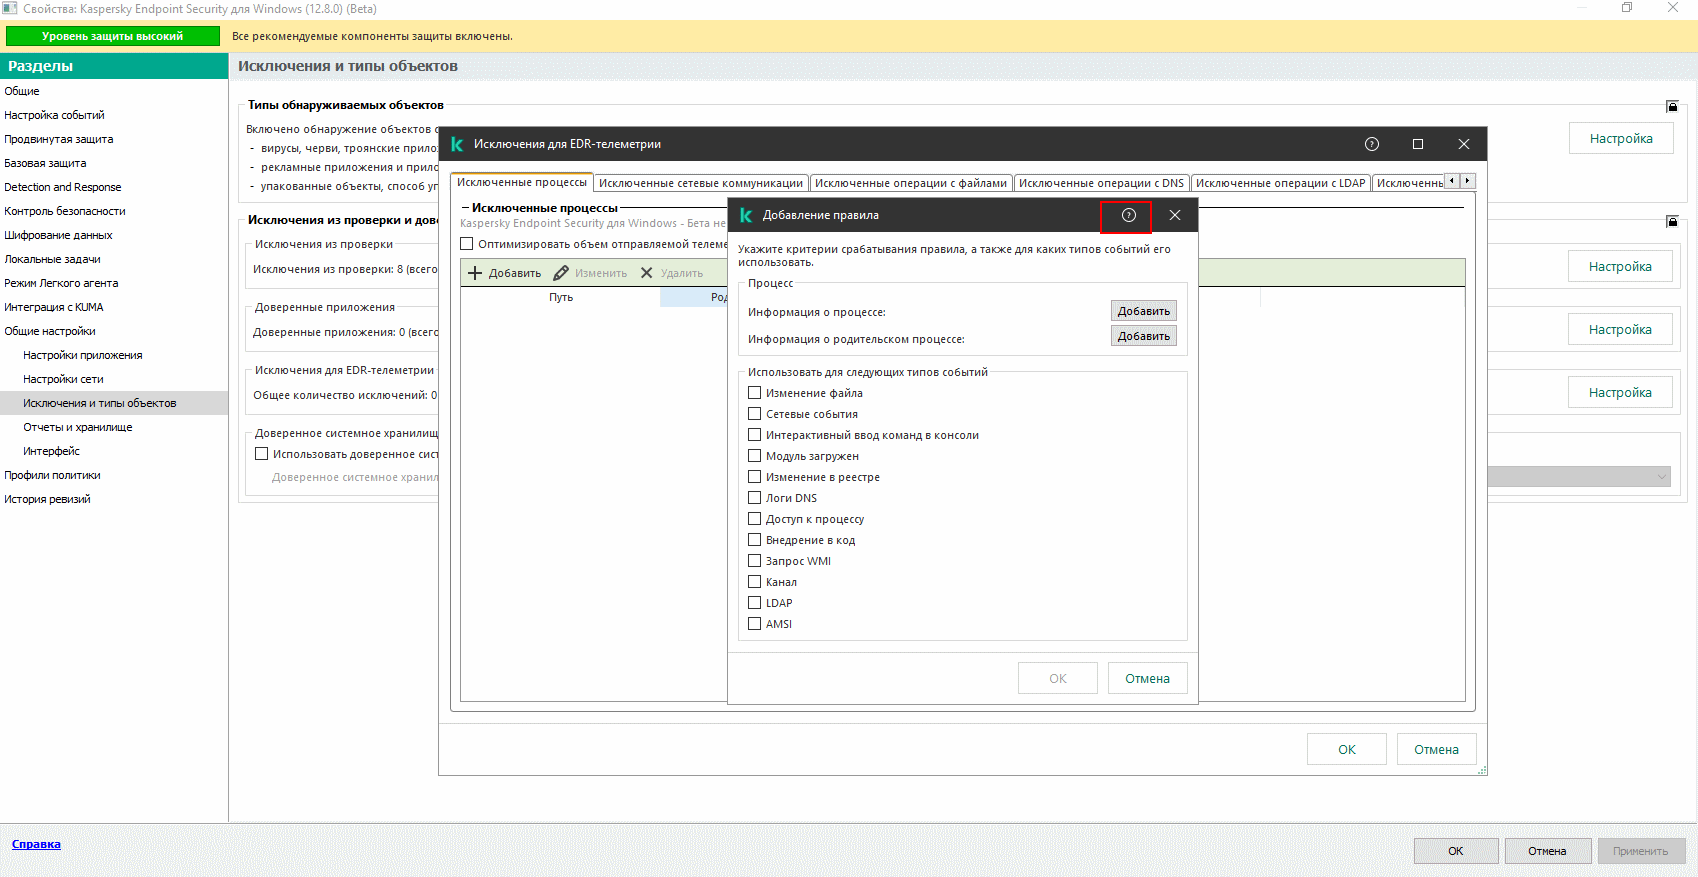Click OK in Добавление правила dialog
Image resolution: width=1698 pixels, height=877 pixels.
coord(1058,678)
